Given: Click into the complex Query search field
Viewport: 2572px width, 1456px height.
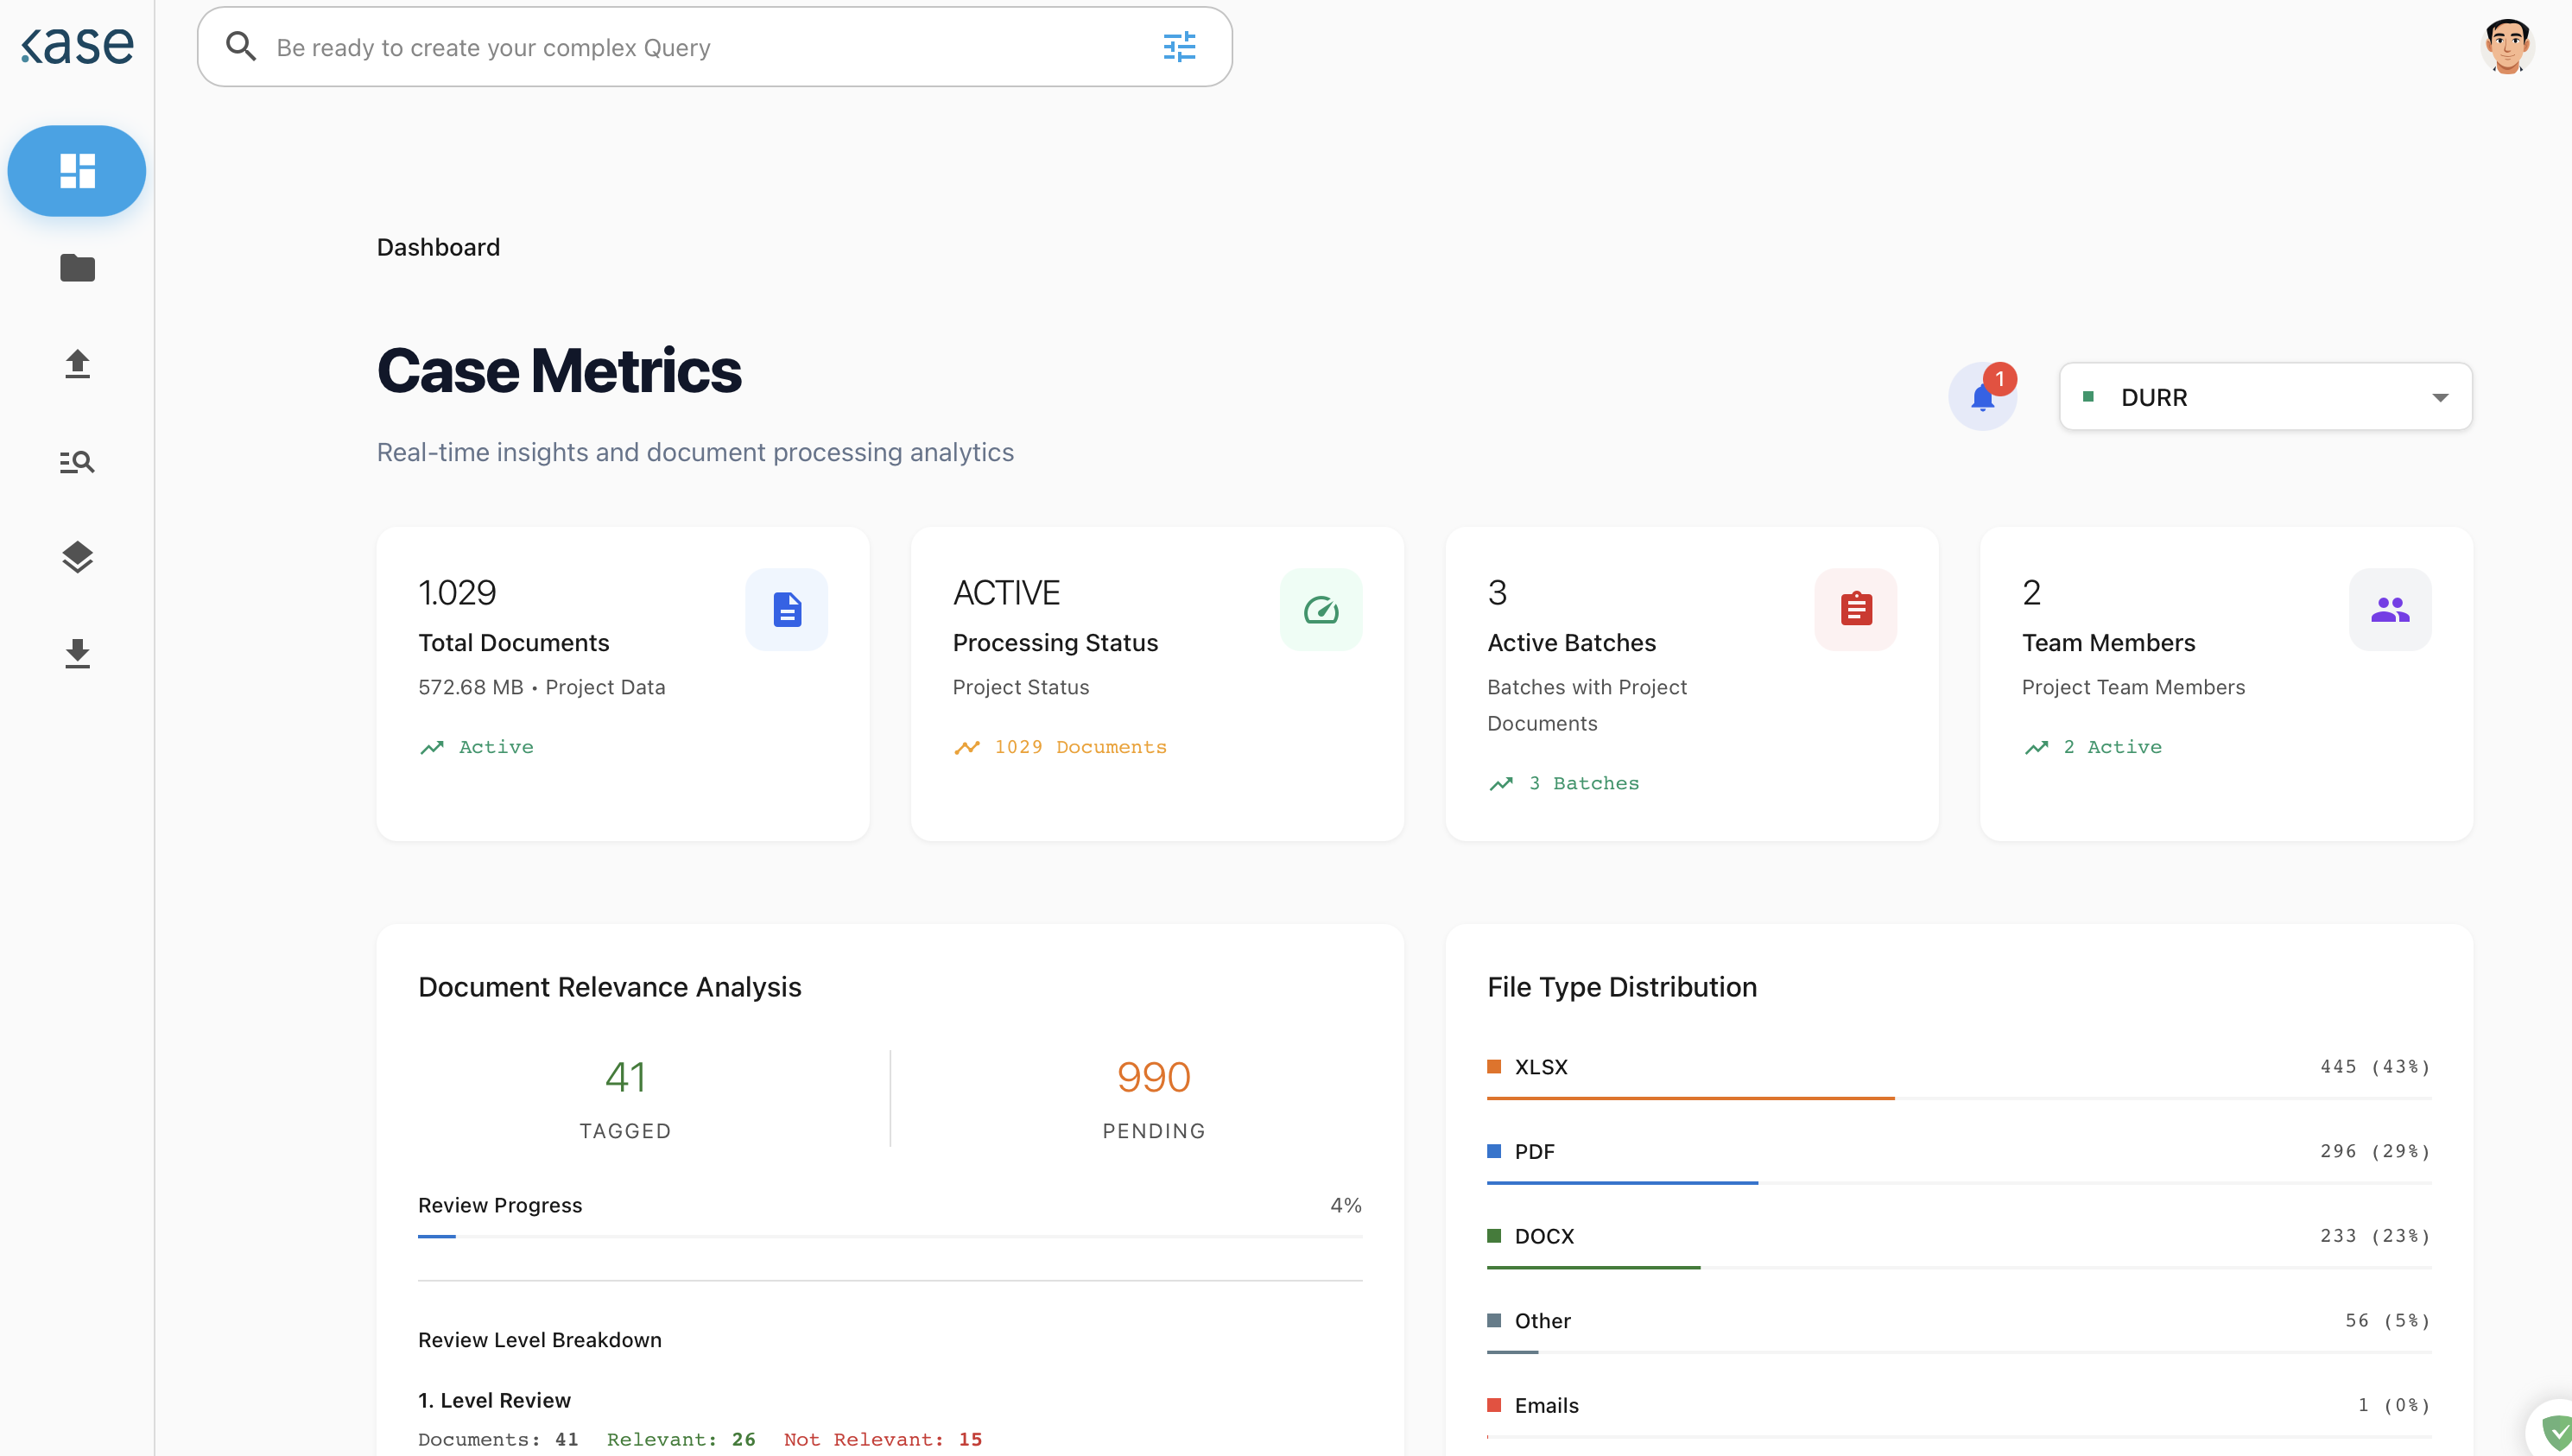Looking at the screenshot, I should coord(700,47).
